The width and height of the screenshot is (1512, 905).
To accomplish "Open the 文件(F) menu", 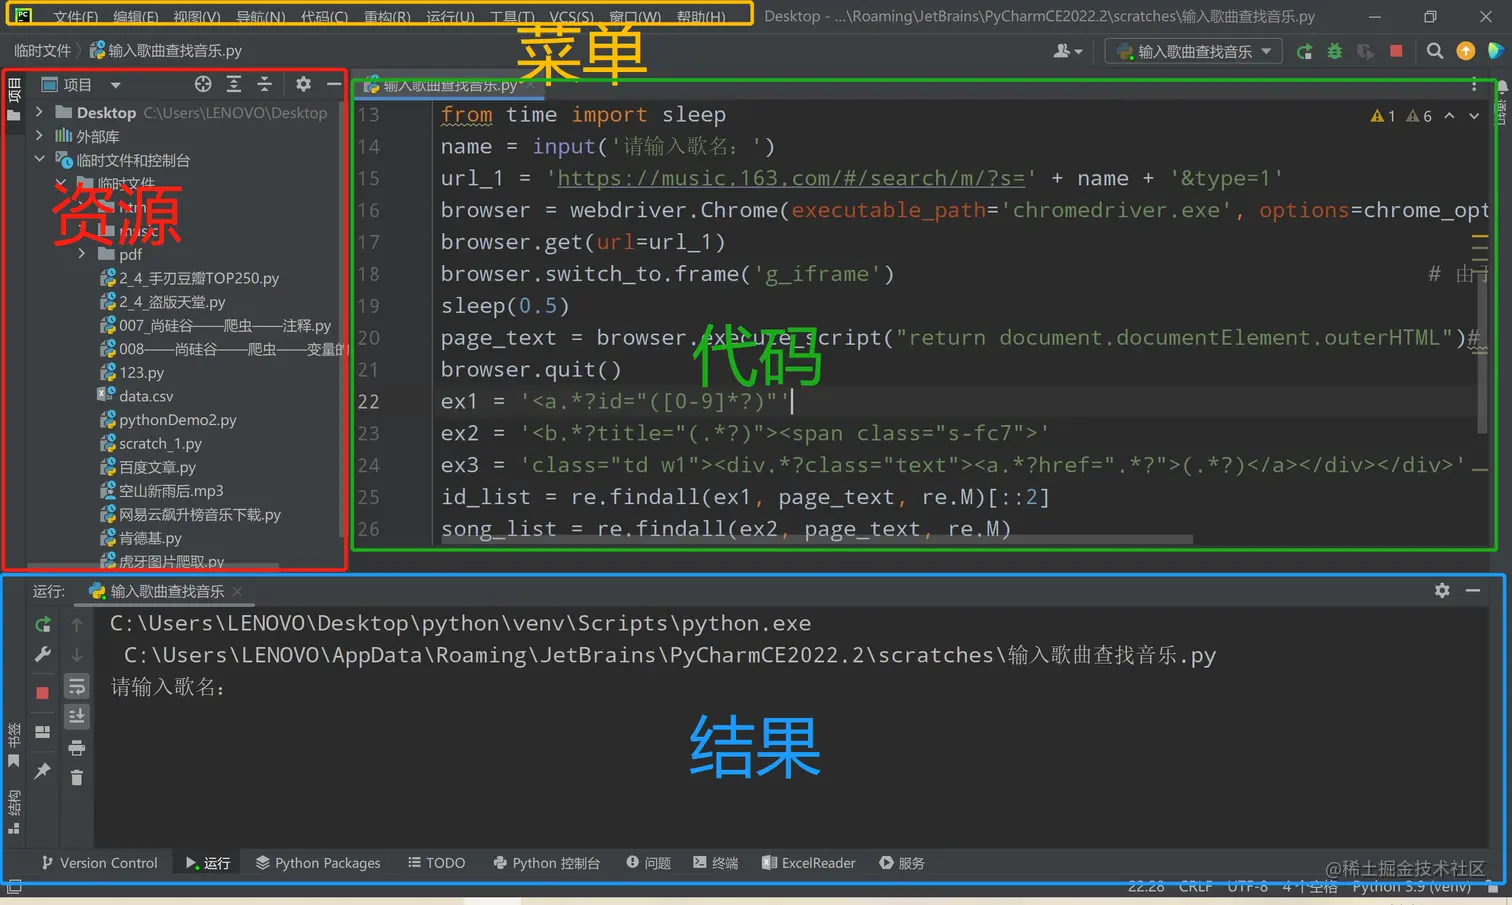I will pos(76,17).
